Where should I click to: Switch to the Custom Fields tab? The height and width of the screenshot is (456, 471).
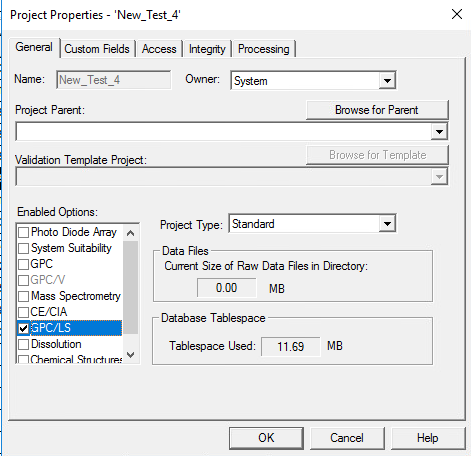[97, 49]
